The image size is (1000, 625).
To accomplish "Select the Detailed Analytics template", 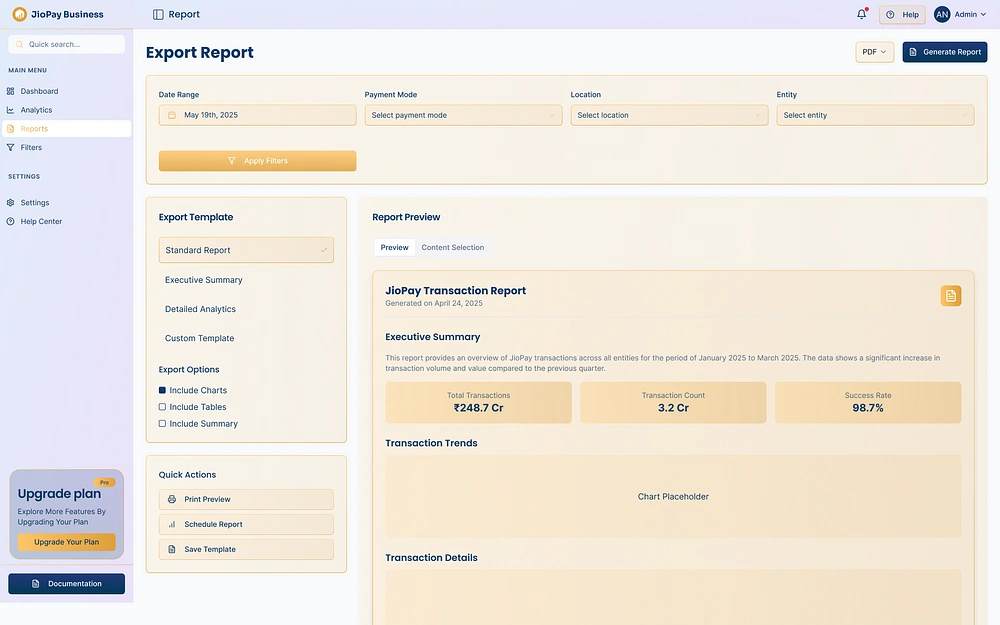I will coord(246,309).
